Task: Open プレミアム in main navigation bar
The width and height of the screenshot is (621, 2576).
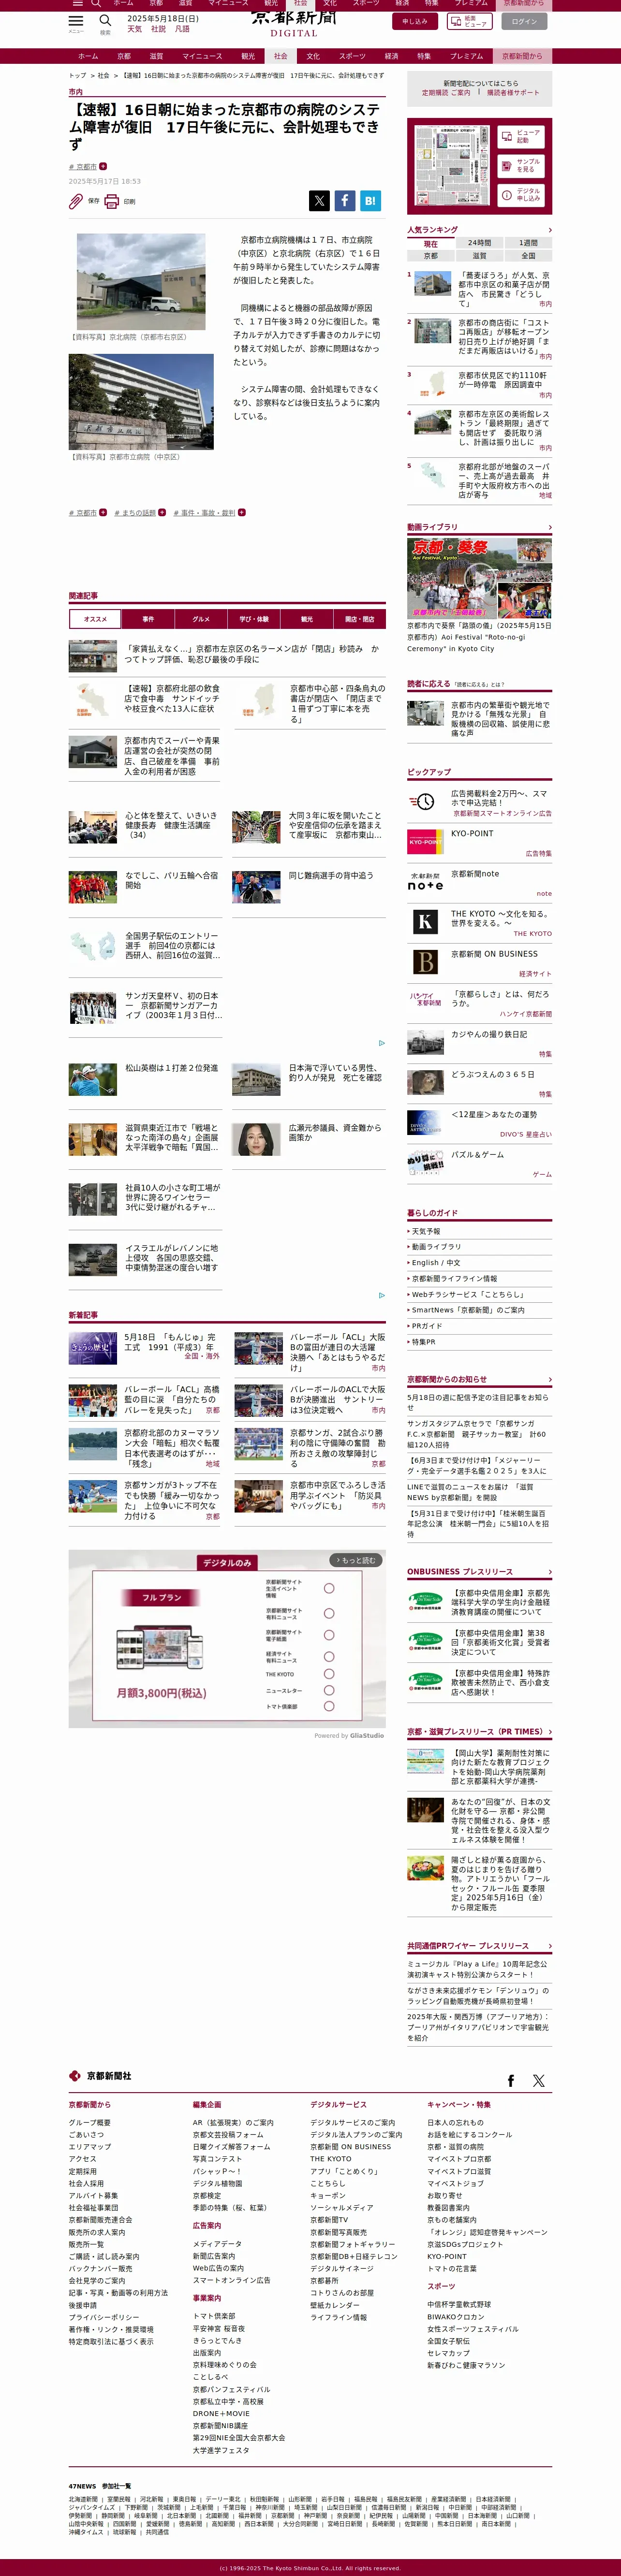Action: [466, 56]
